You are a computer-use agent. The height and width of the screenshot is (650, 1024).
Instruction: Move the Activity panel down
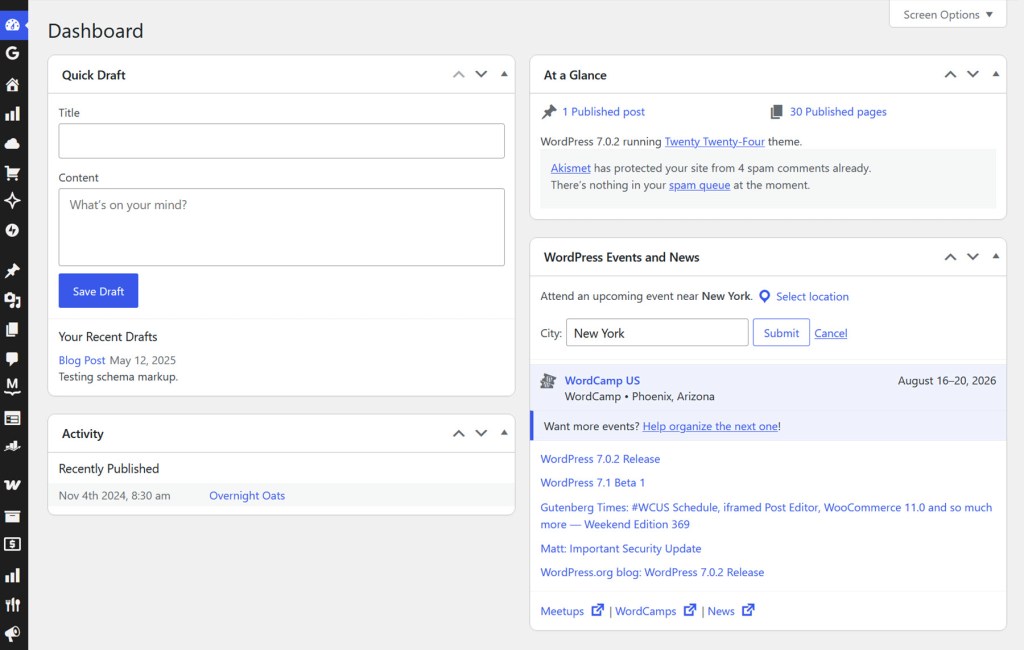point(481,433)
